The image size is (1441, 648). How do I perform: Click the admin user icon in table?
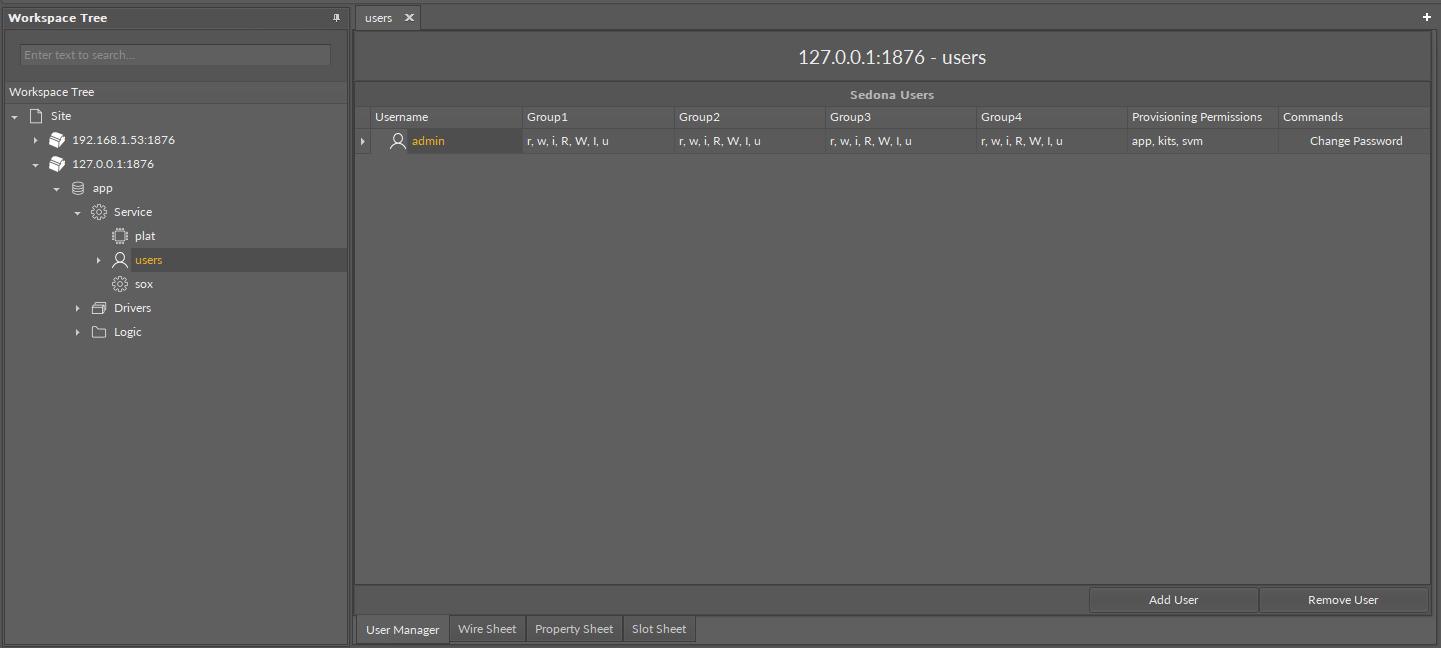398,141
